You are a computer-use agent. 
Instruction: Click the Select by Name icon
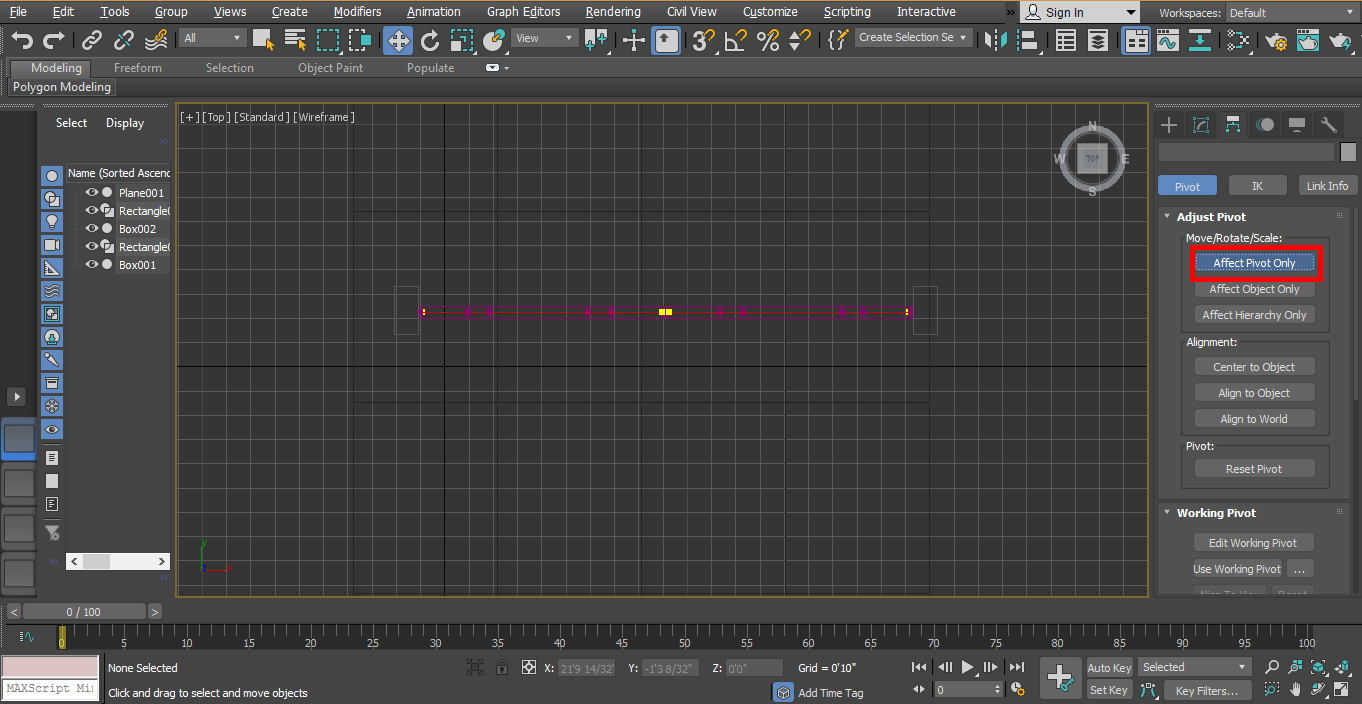pos(295,41)
